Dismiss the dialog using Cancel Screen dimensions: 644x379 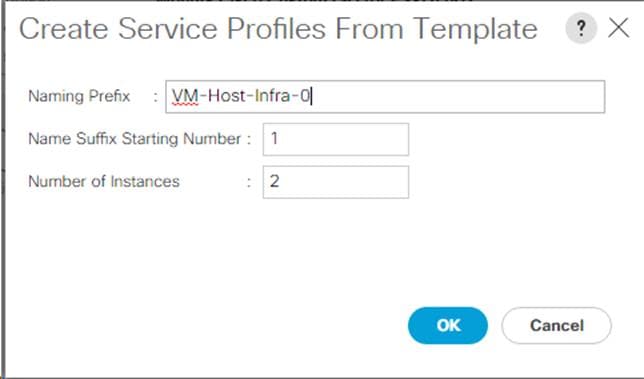pyautogui.click(x=557, y=326)
